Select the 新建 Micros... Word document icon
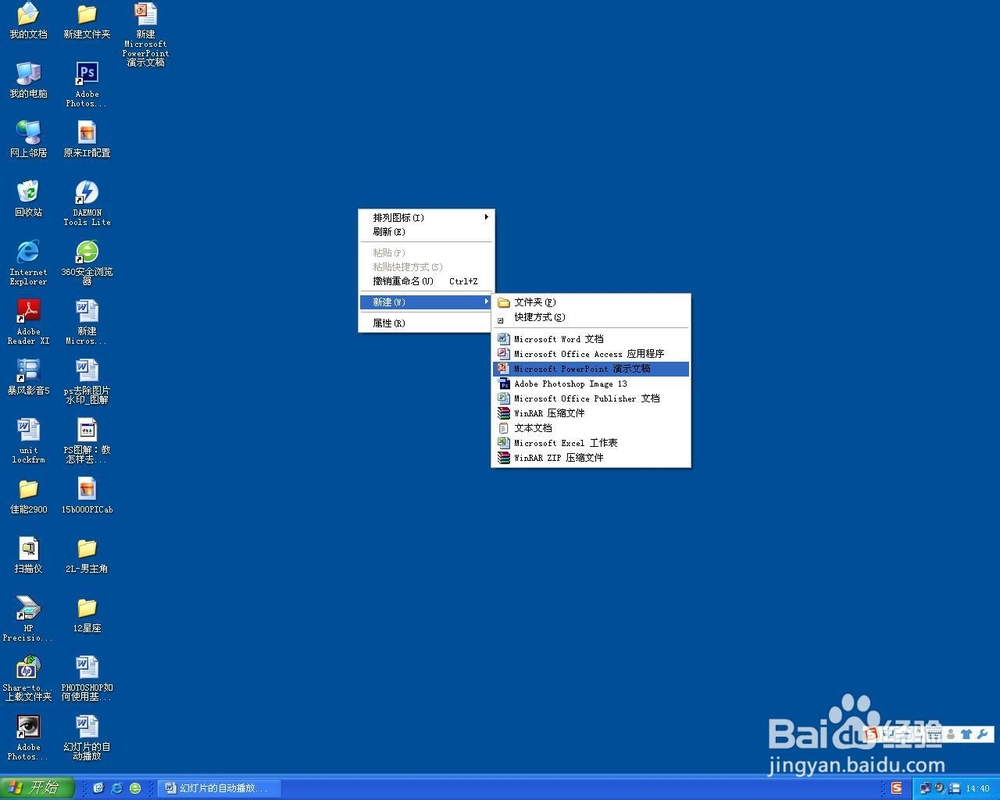This screenshot has width=1000, height=800. pos(87,322)
